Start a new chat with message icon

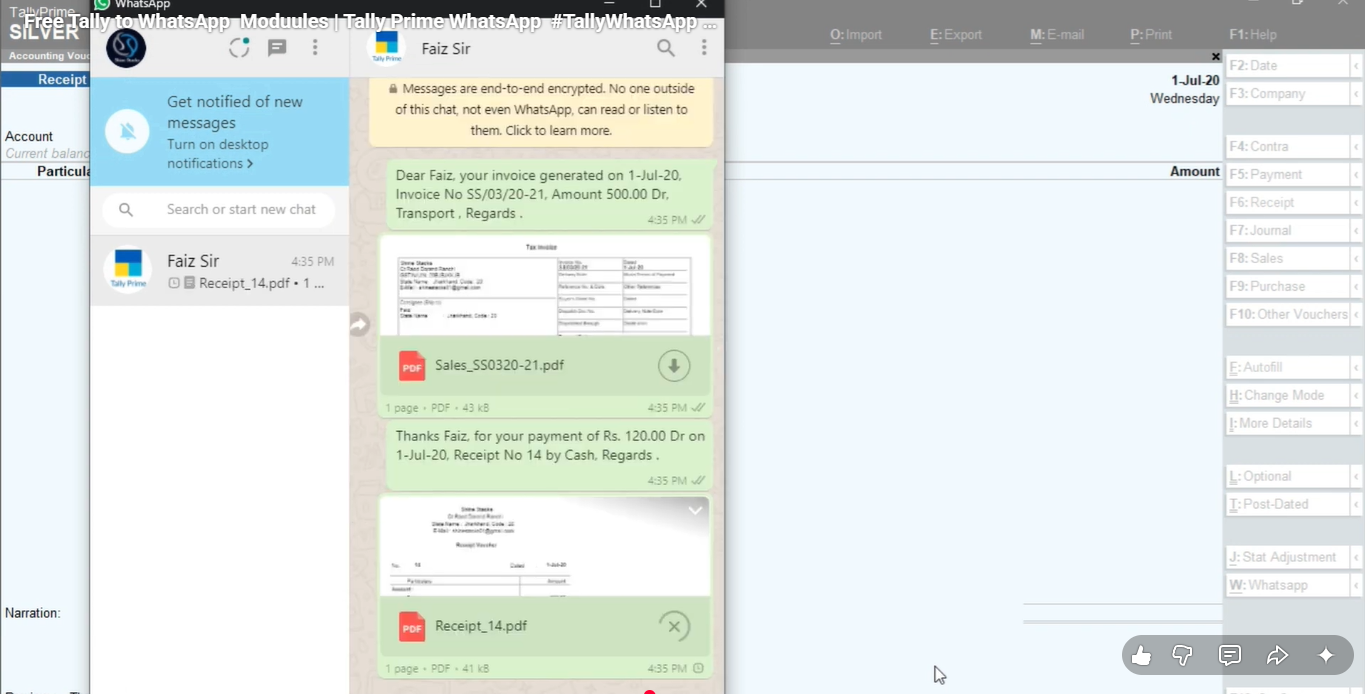277,48
